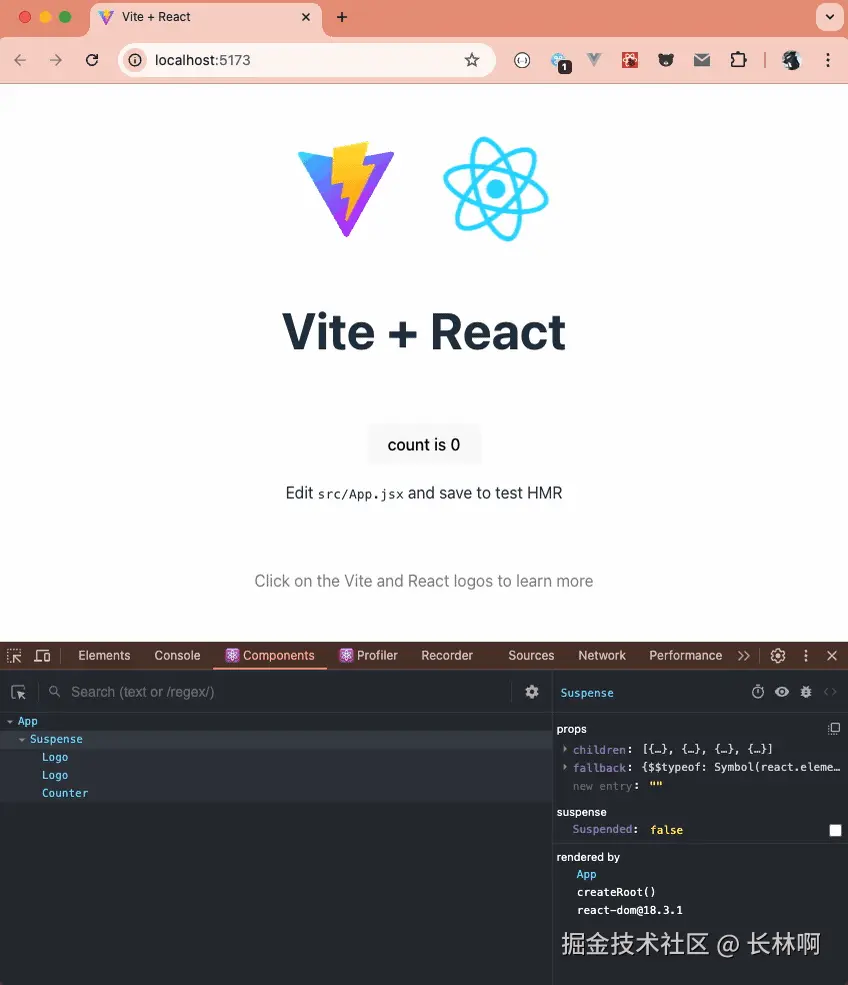Switch to the Elements tab
The image size is (848, 985).
pyautogui.click(x=104, y=656)
